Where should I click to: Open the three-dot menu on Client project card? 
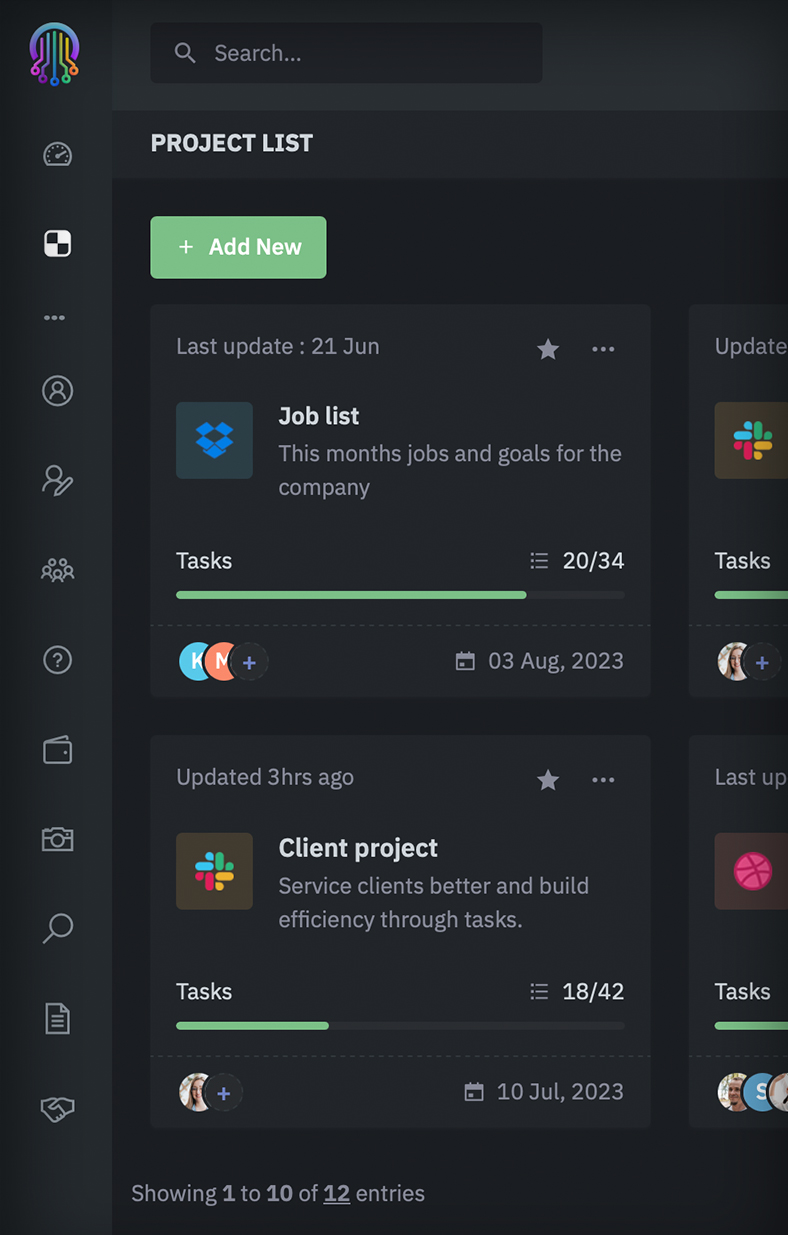click(x=603, y=780)
